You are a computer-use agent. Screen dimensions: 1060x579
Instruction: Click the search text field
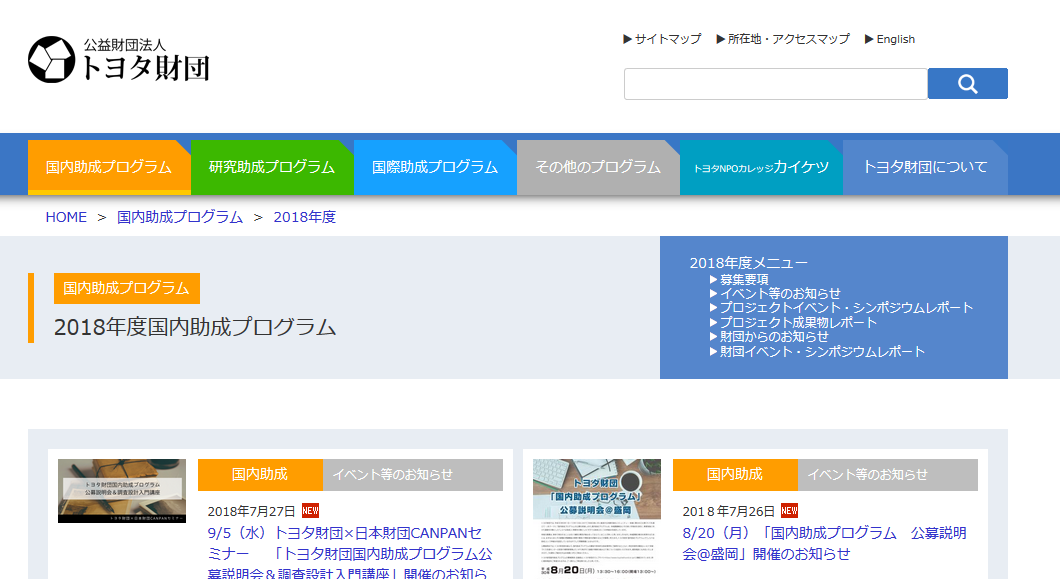click(775, 84)
